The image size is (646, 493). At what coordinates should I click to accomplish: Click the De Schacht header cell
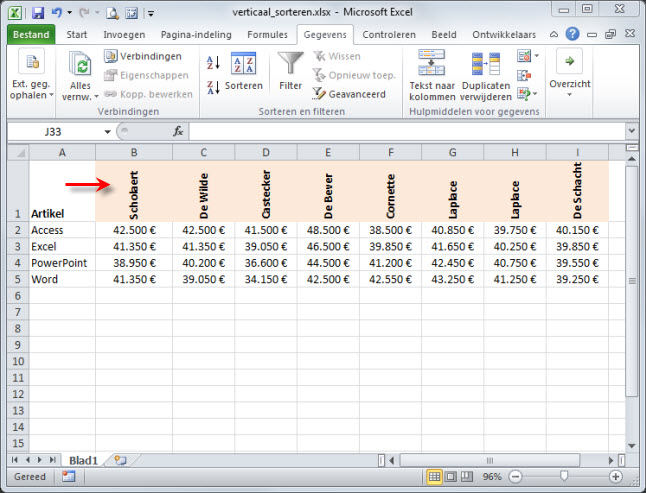[x=577, y=191]
